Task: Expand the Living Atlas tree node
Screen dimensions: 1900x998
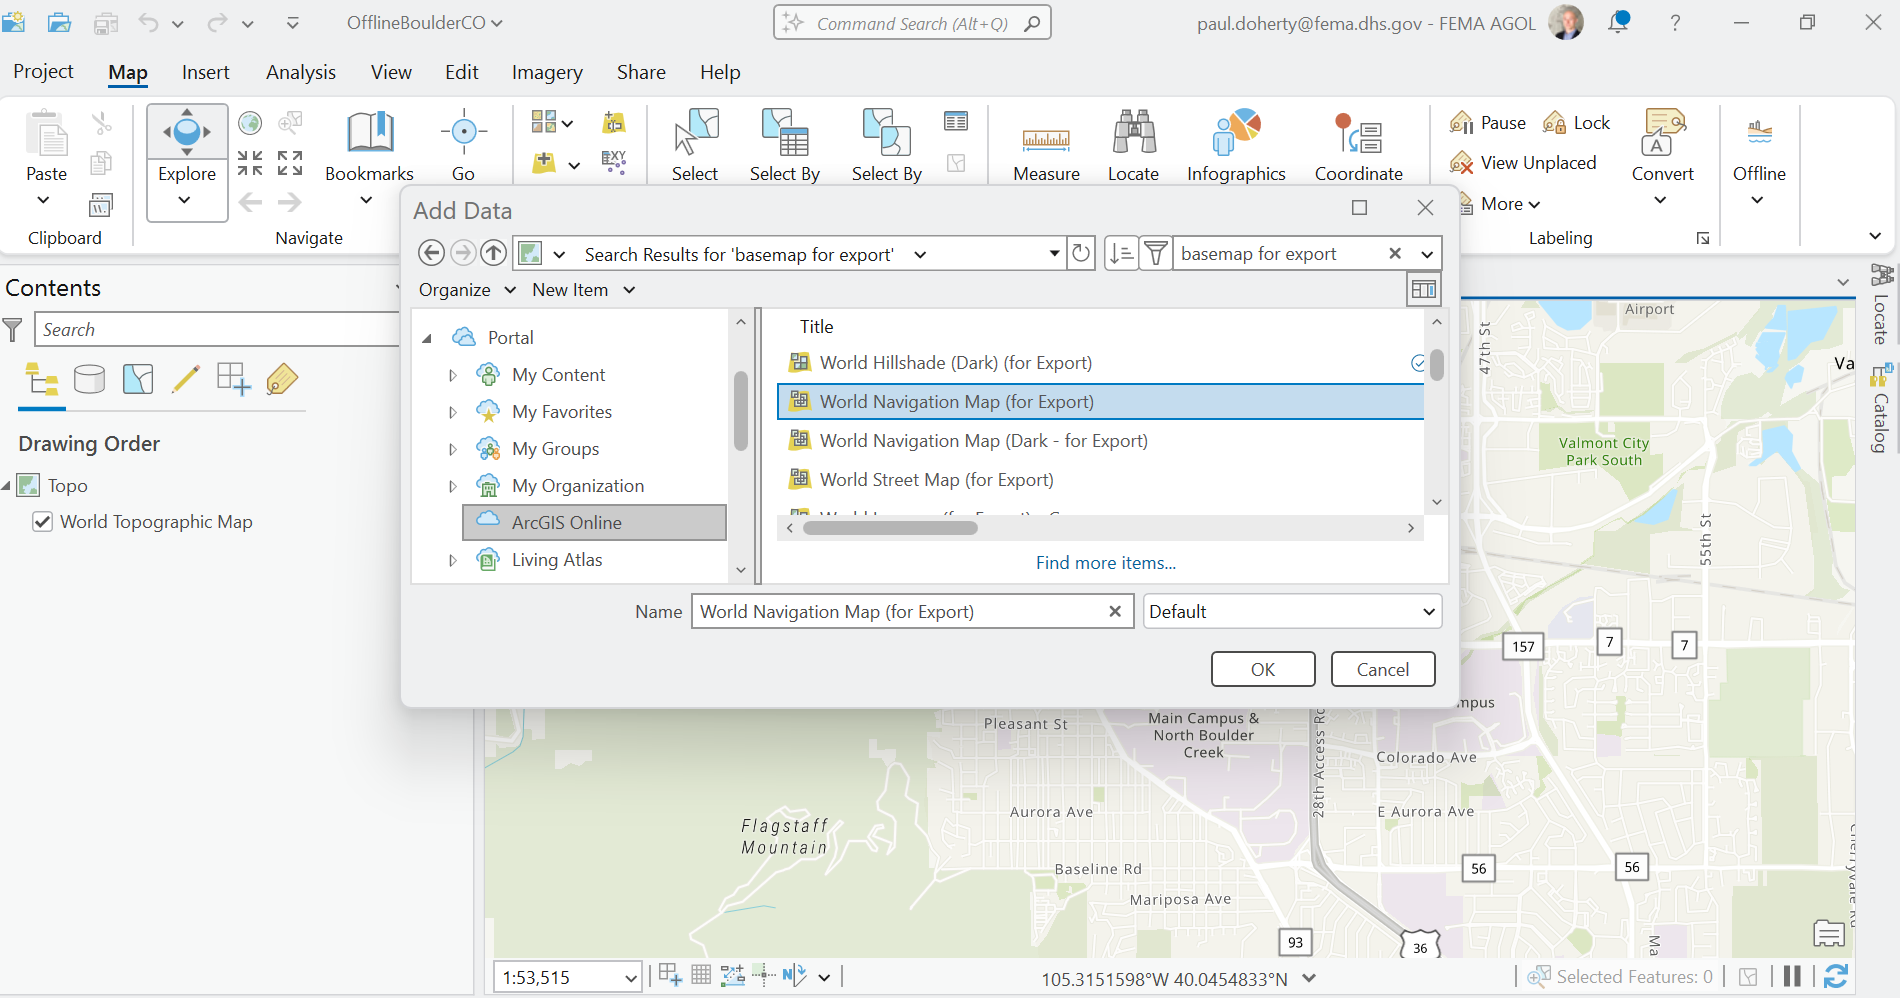Action: (452, 560)
